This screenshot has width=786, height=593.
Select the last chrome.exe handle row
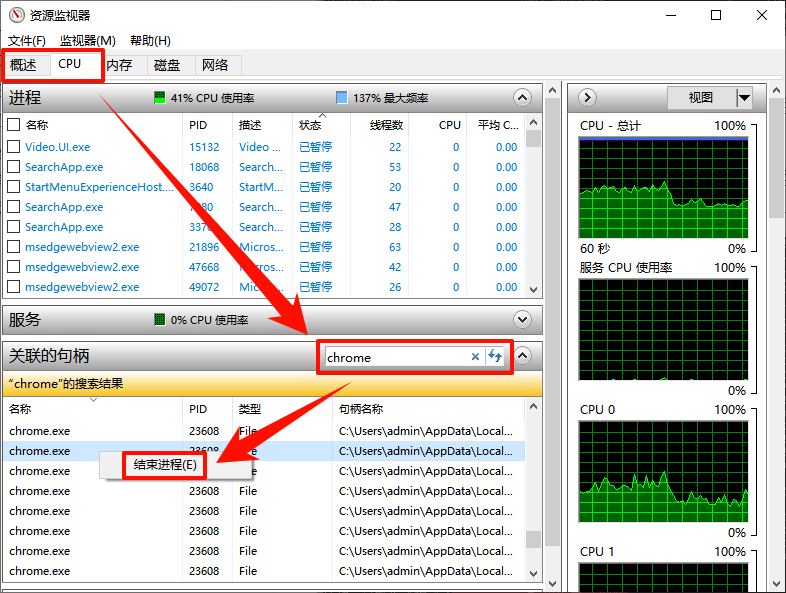click(264, 571)
